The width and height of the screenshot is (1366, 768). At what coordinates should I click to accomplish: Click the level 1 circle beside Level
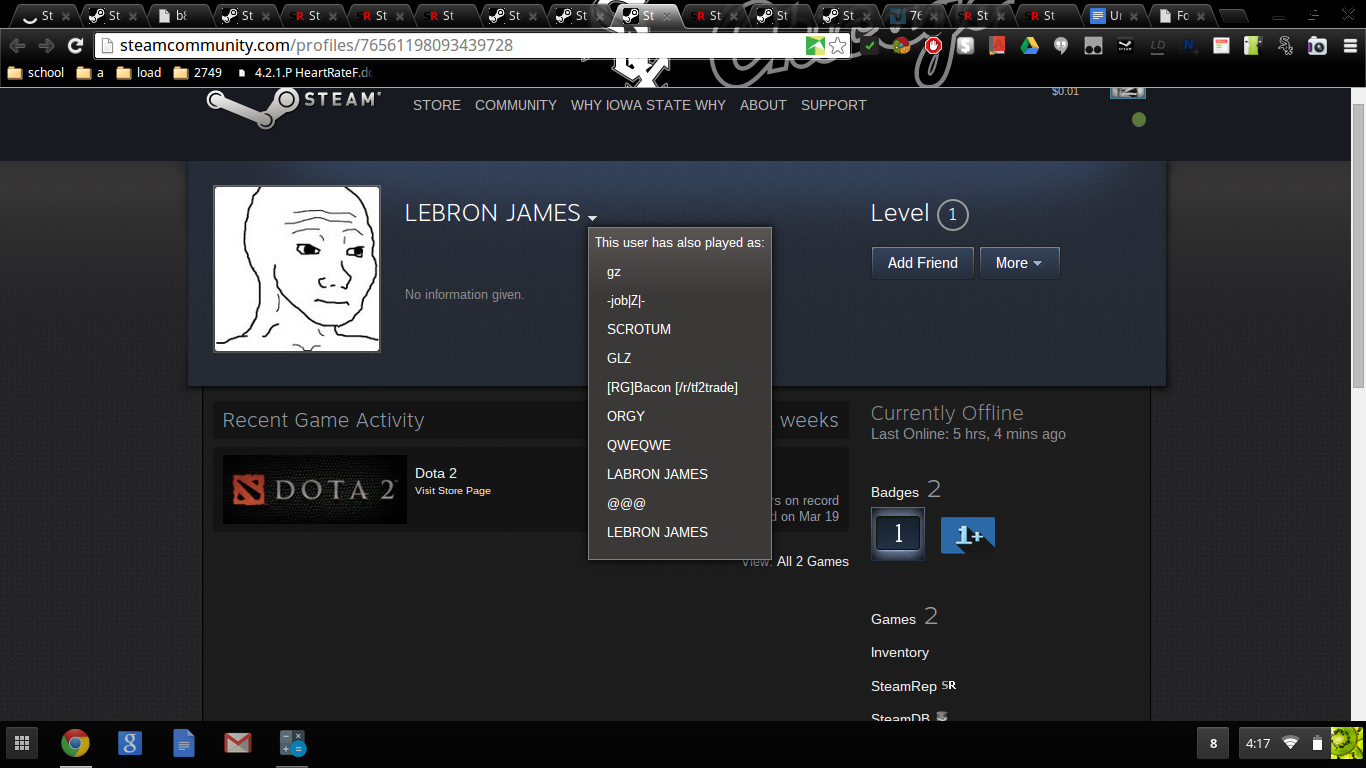[x=953, y=214]
